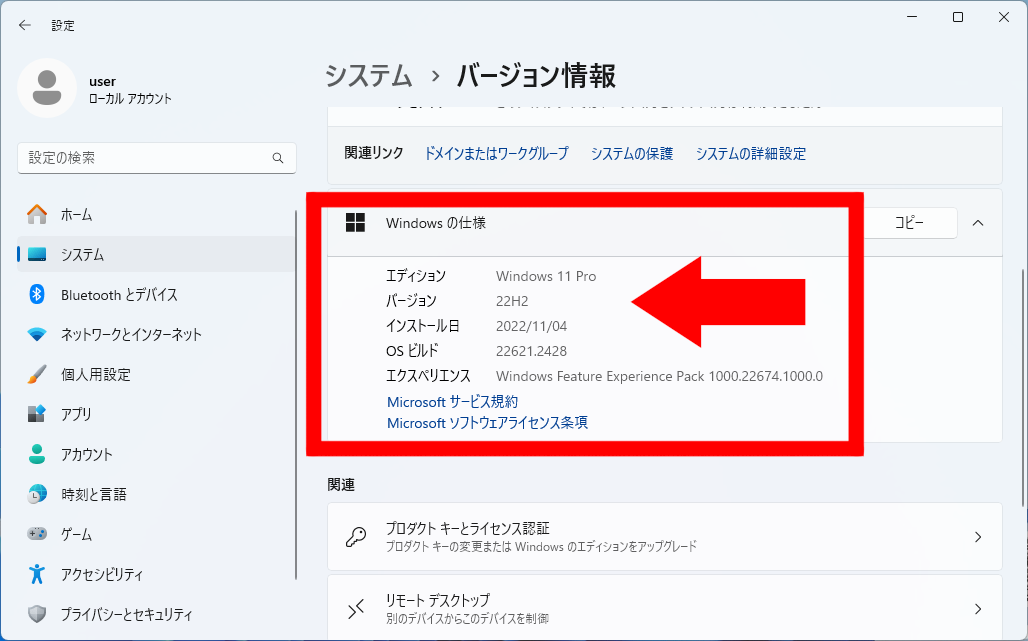This screenshot has width=1028, height=641.
Task: Open the Microsoft サービス規約 link
Action: click(452, 401)
